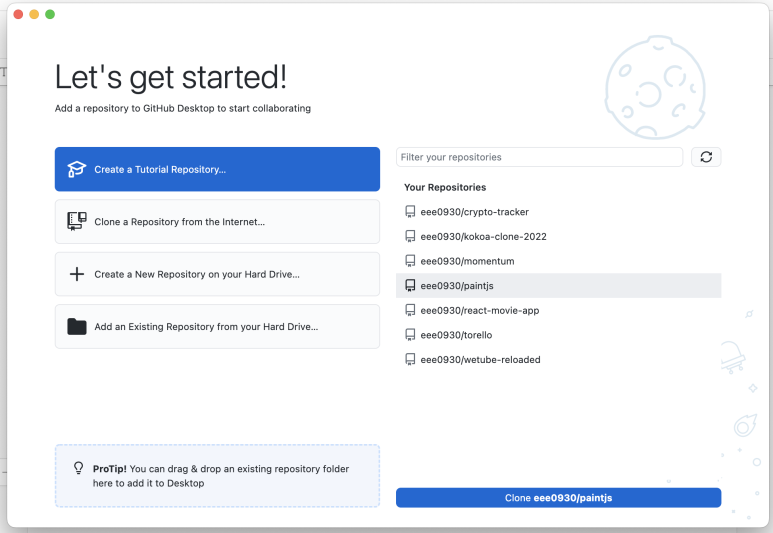Viewport: 773px width, 533px height.
Task: Select eee0930/momentum repository
Action: (559, 261)
